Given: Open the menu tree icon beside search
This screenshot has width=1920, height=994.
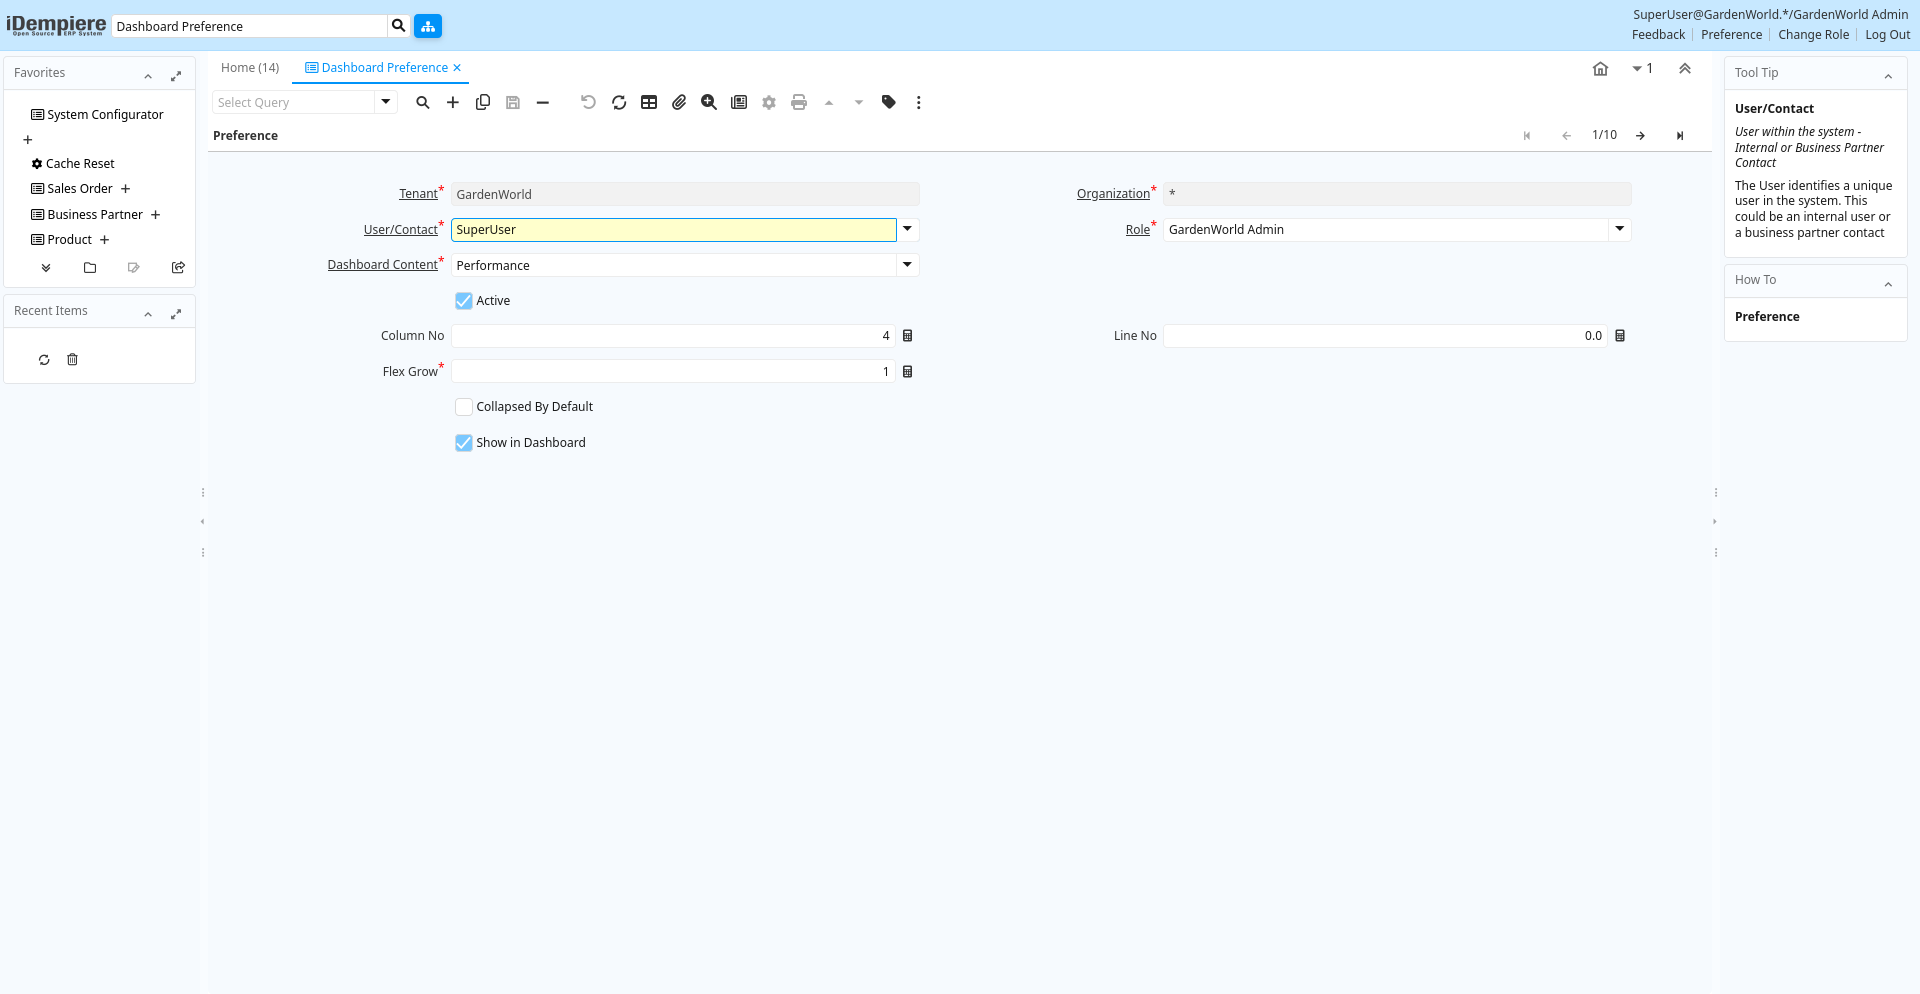Looking at the screenshot, I should 428,26.
